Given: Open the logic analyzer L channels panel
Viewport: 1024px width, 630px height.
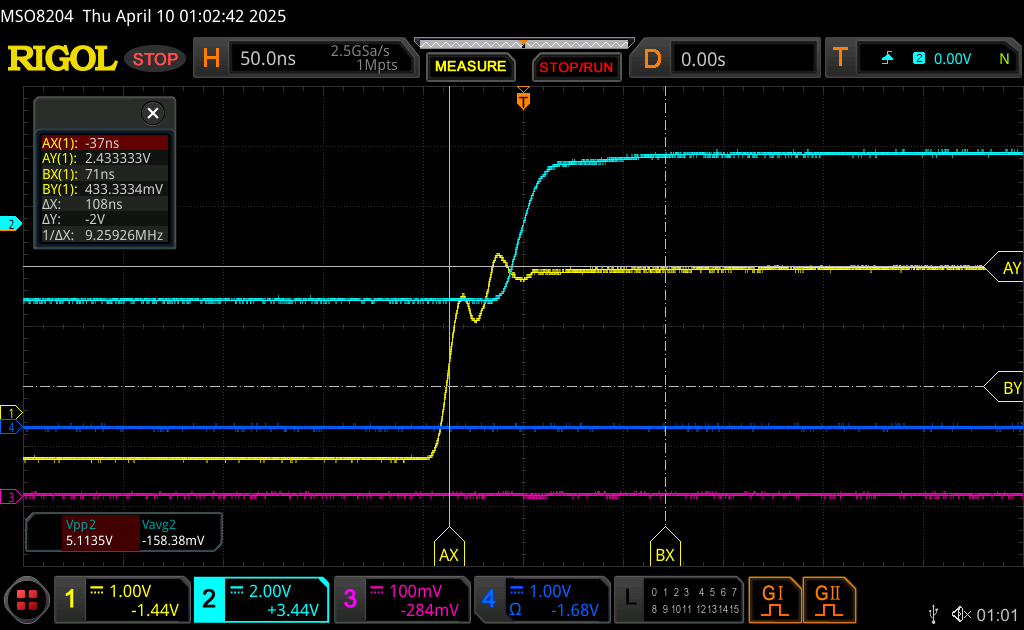Looking at the screenshot, I should [681, 599].
